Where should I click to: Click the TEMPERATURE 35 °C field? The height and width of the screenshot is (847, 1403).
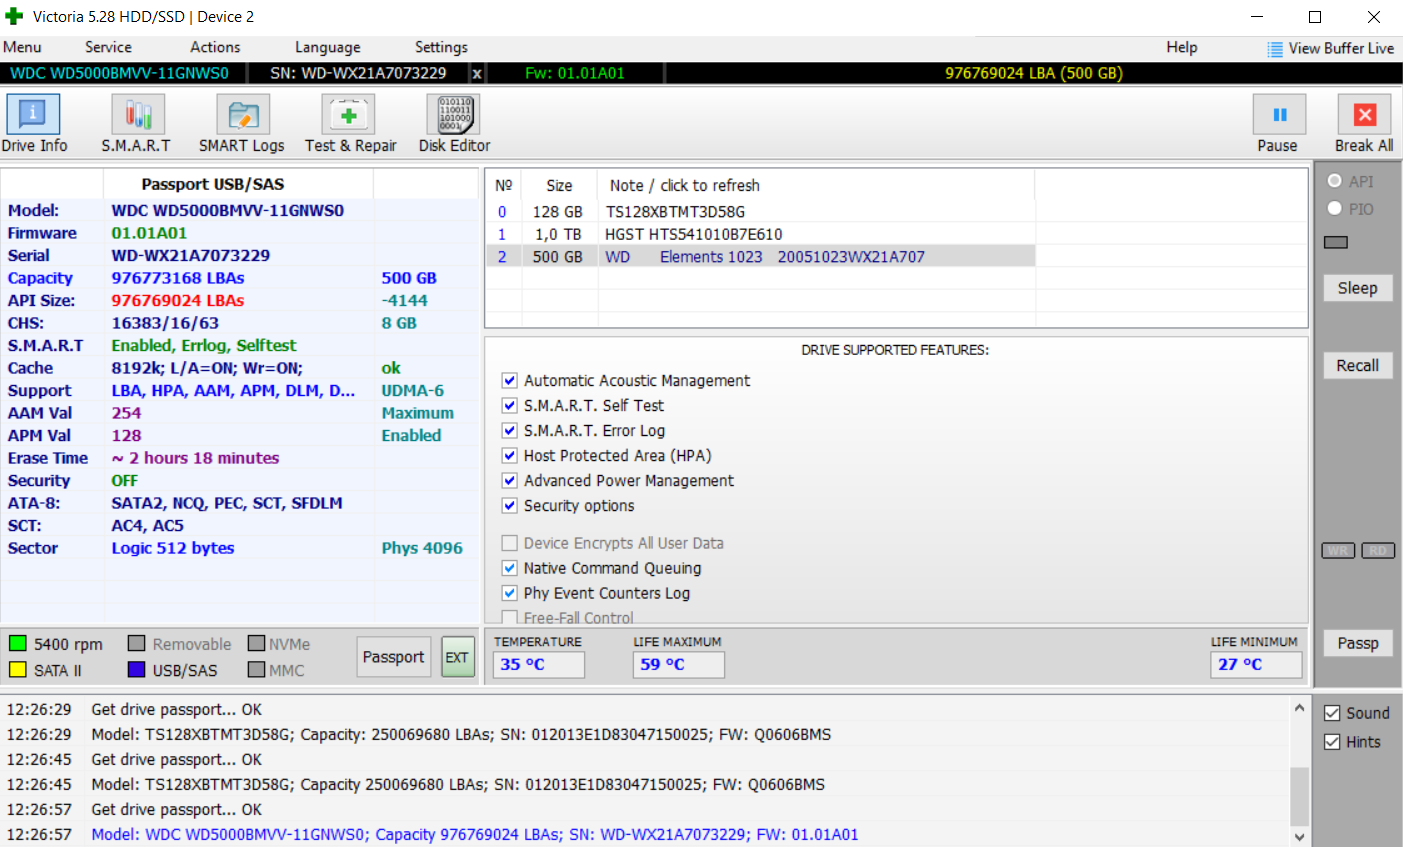point(538,665)
